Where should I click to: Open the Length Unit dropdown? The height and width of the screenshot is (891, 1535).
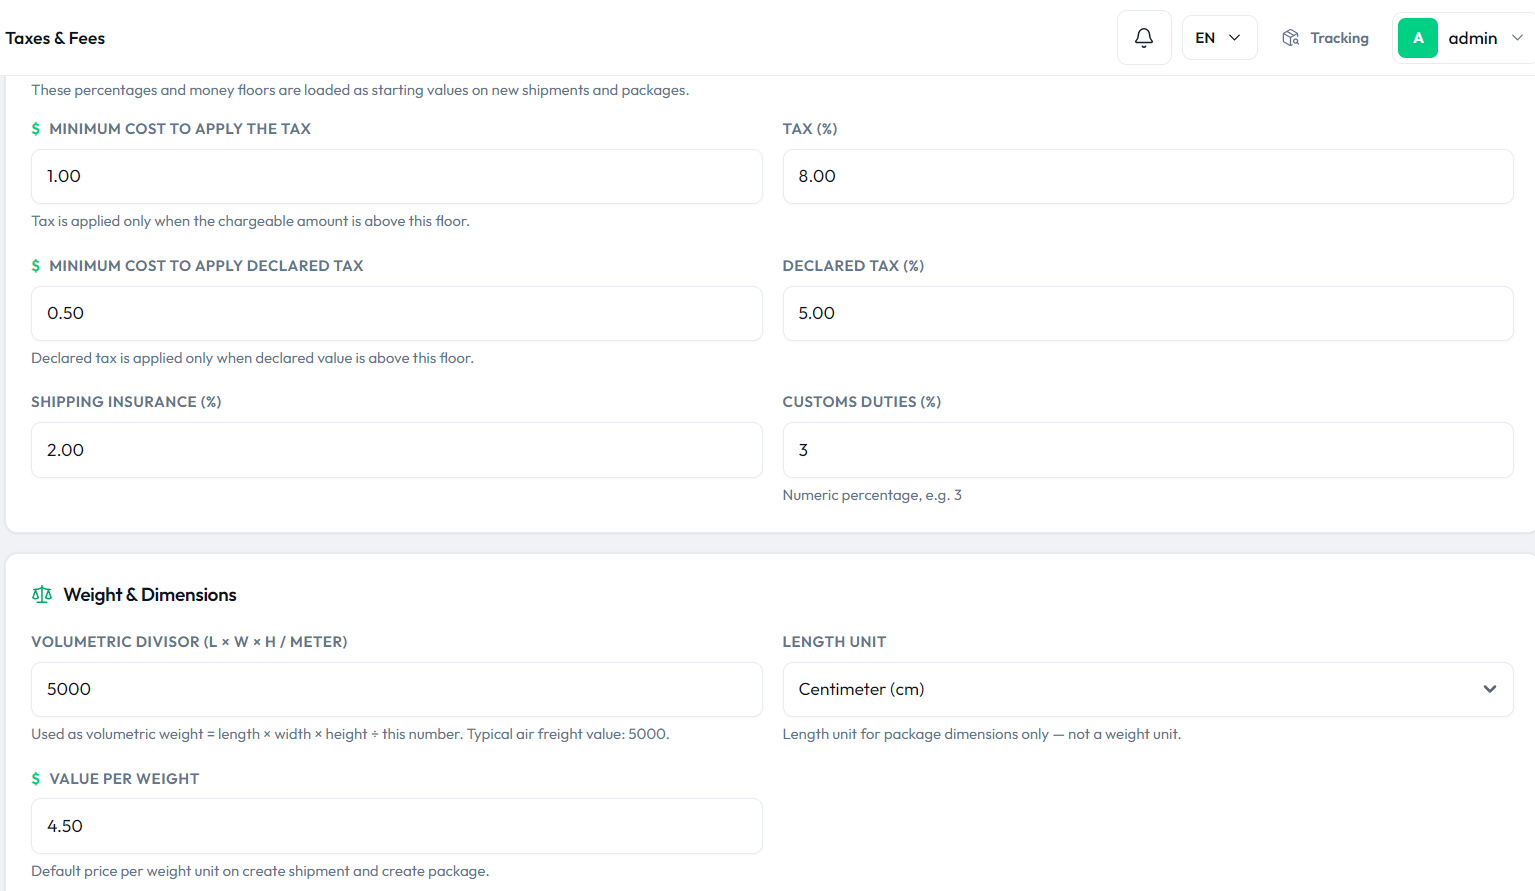pyautogui.click(x=1147, y=689)
